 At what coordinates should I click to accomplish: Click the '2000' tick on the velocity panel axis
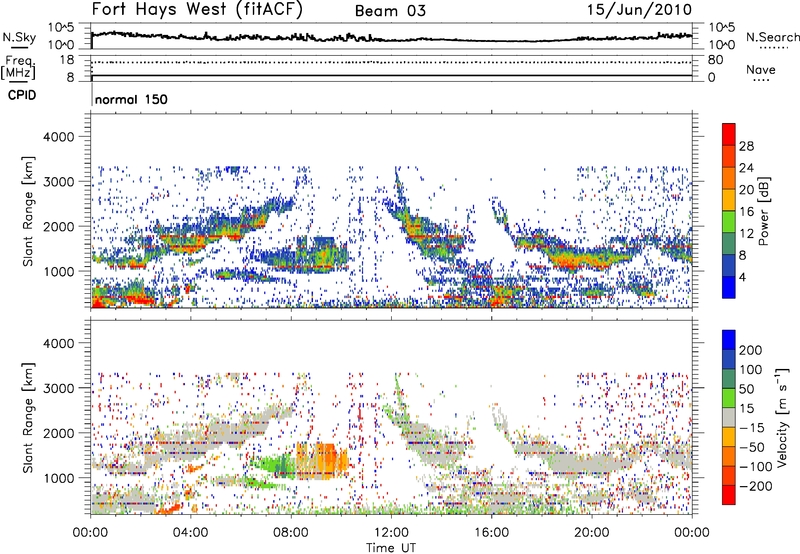(x=59, y=433)
